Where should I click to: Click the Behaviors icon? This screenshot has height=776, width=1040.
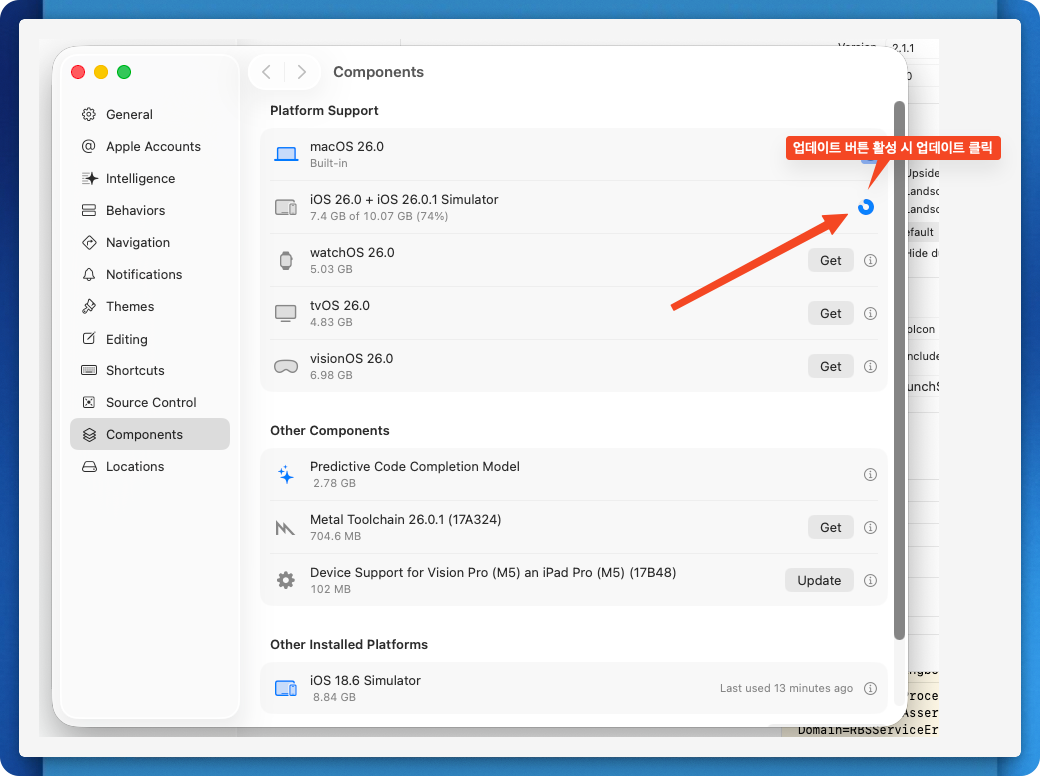[89, 210]
